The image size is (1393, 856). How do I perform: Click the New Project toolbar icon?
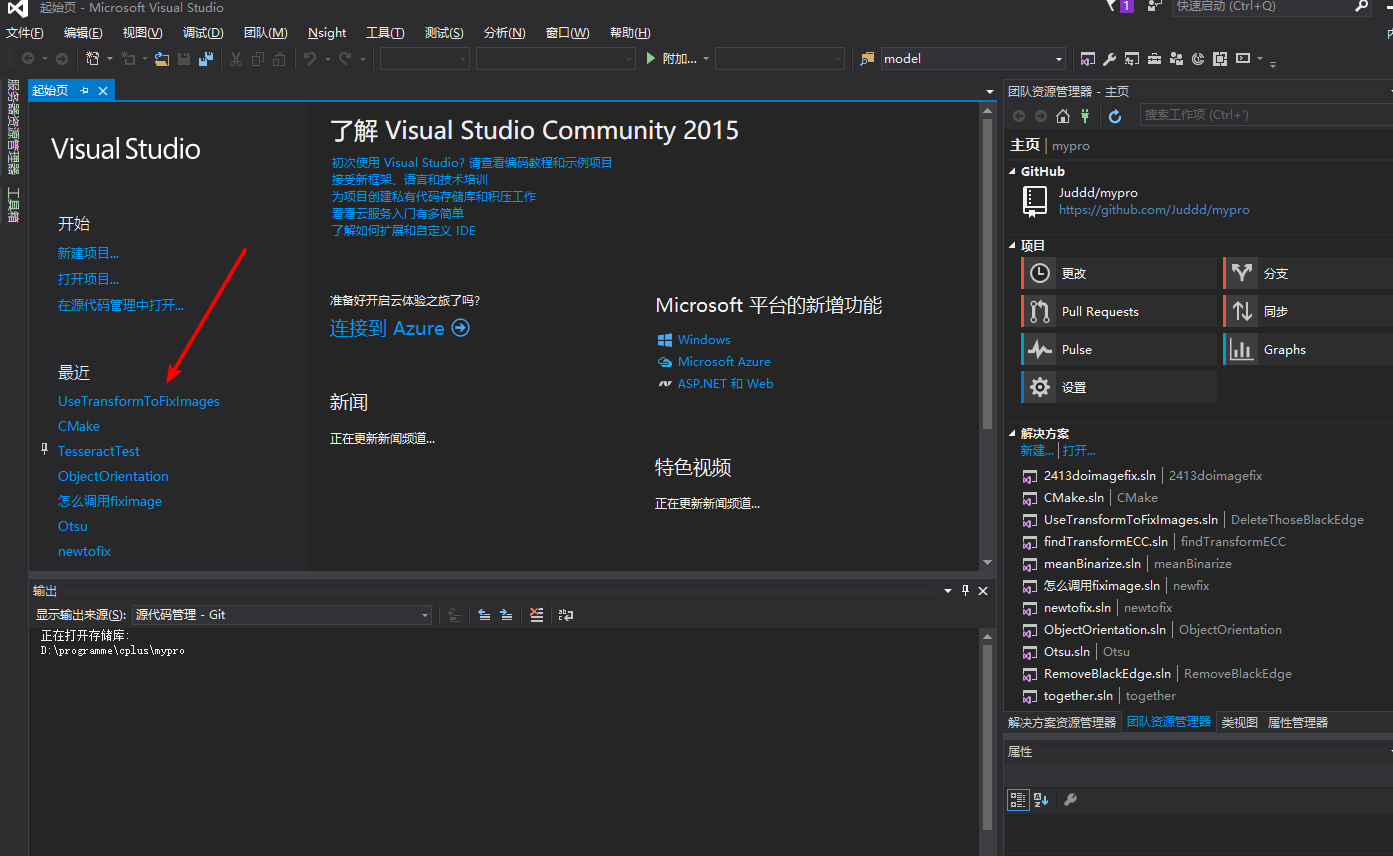click(93, 59)
